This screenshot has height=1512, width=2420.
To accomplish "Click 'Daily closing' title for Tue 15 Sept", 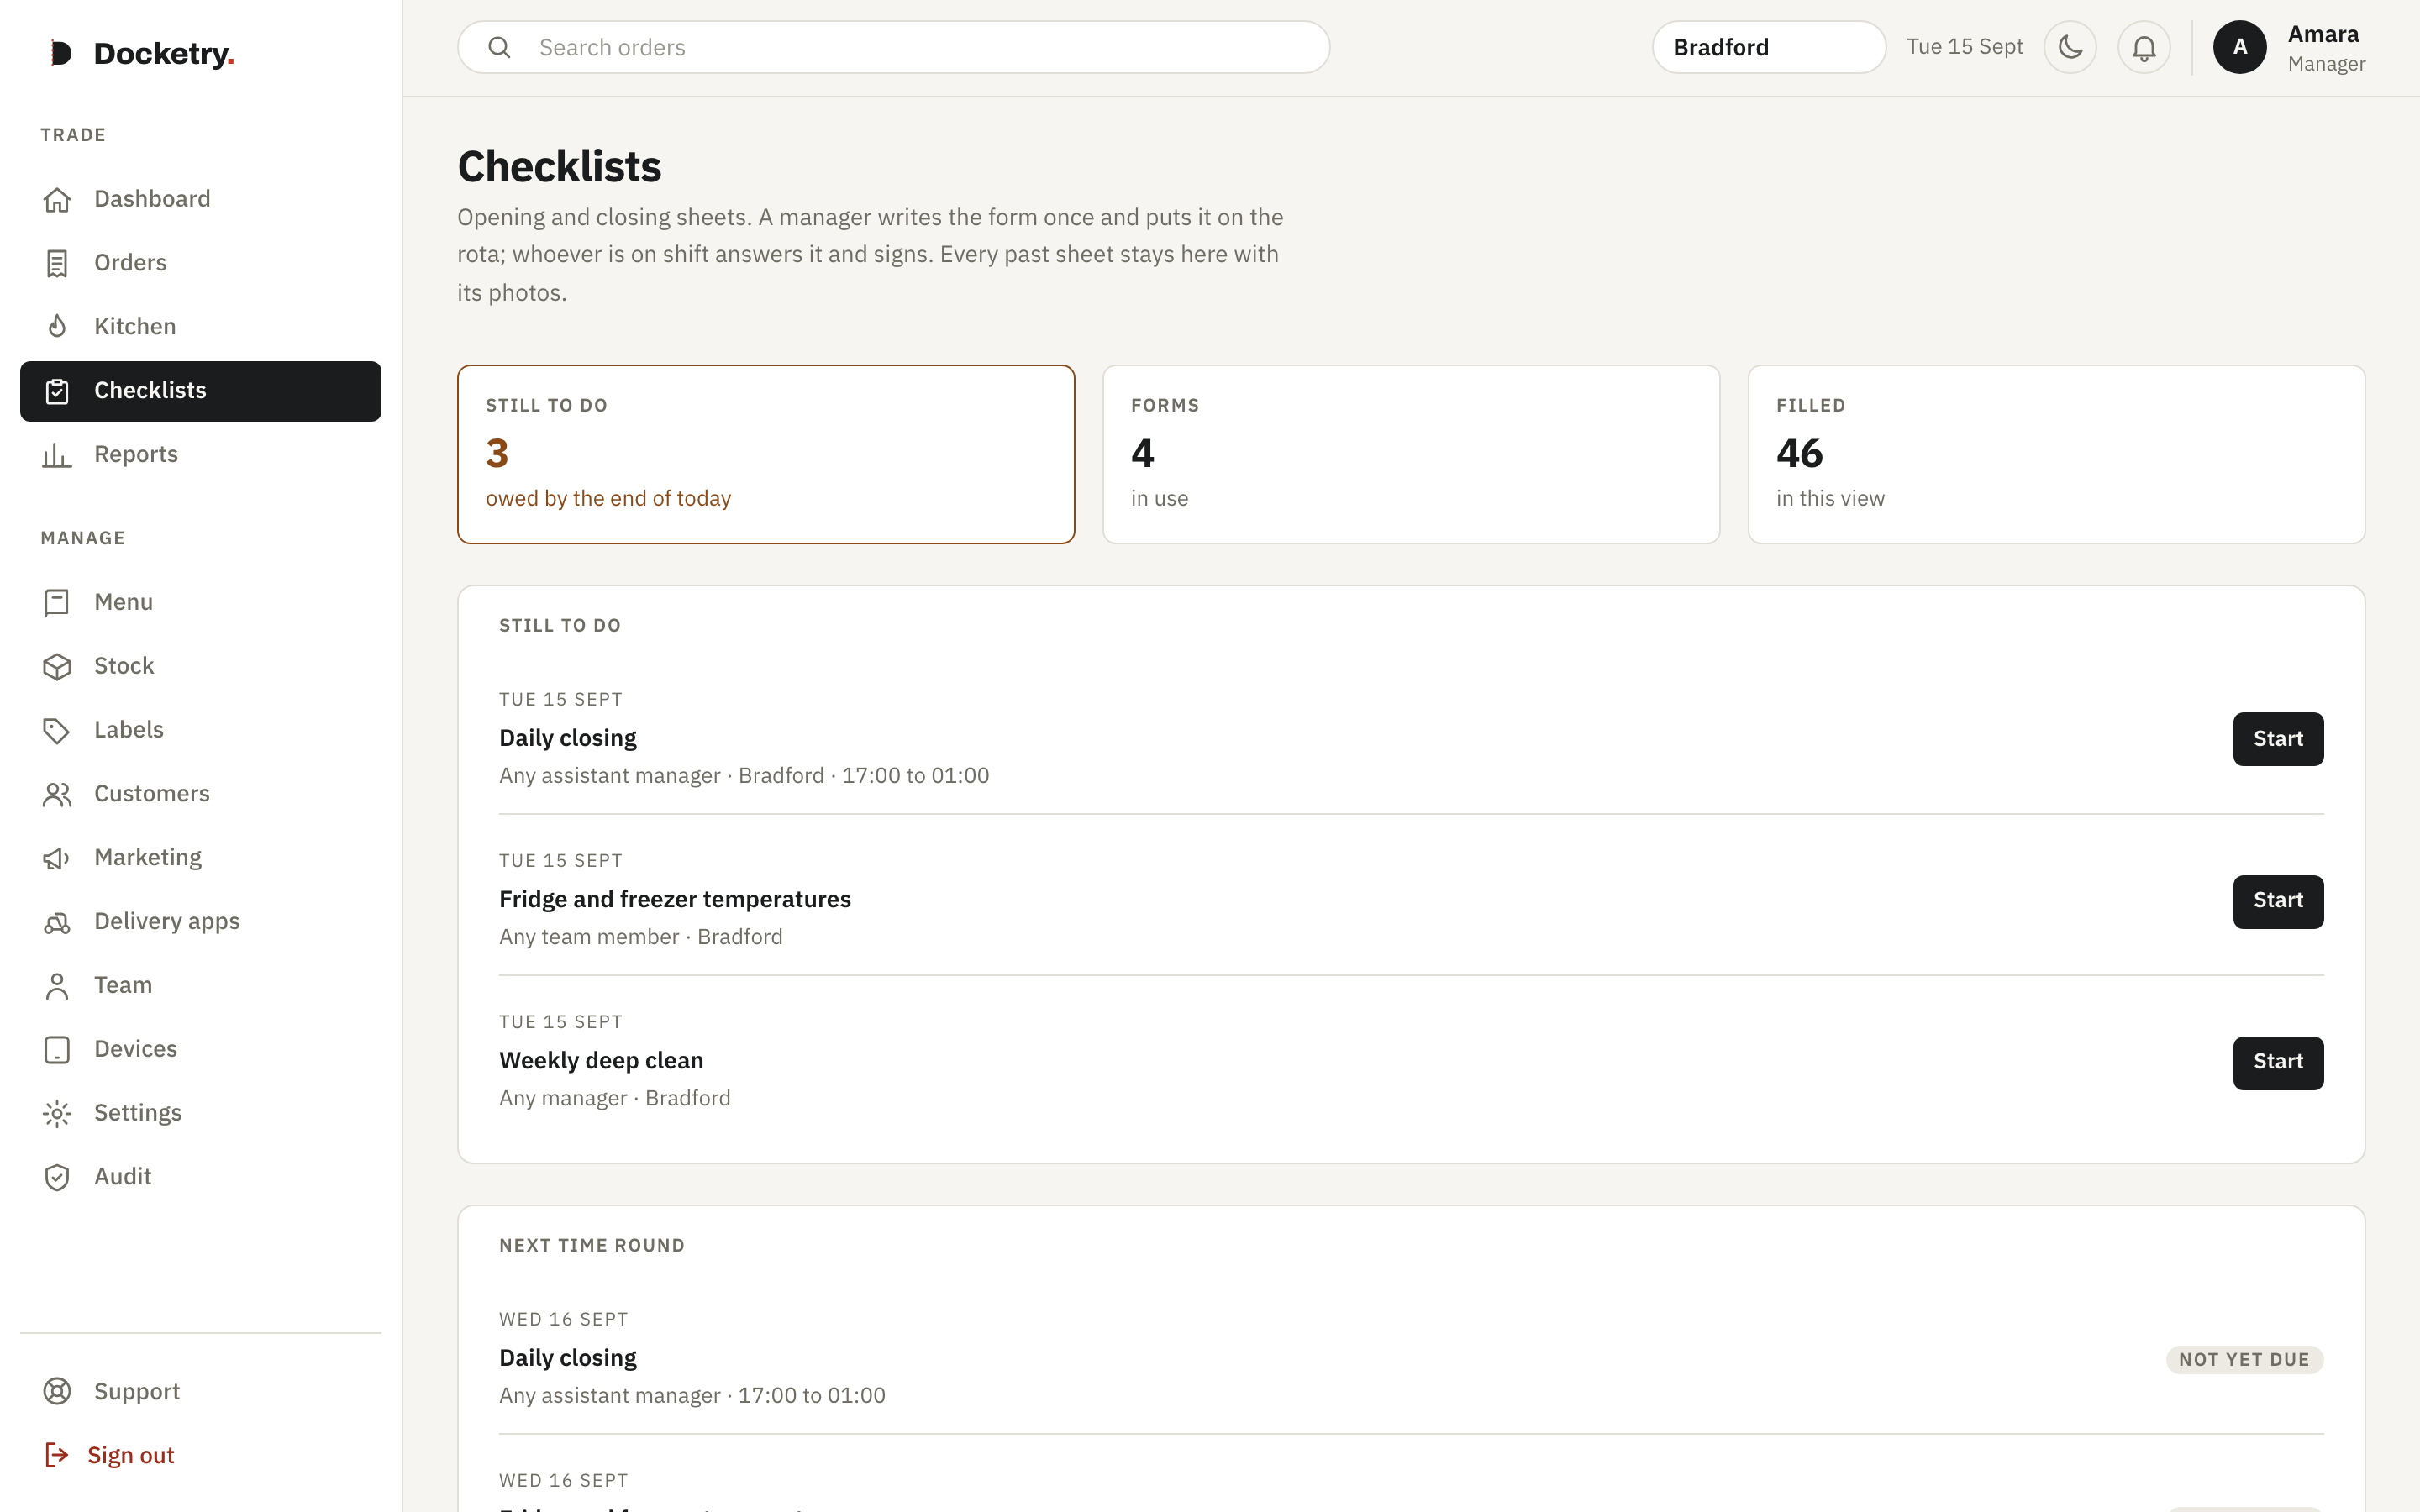I will (x=568, y=738).
